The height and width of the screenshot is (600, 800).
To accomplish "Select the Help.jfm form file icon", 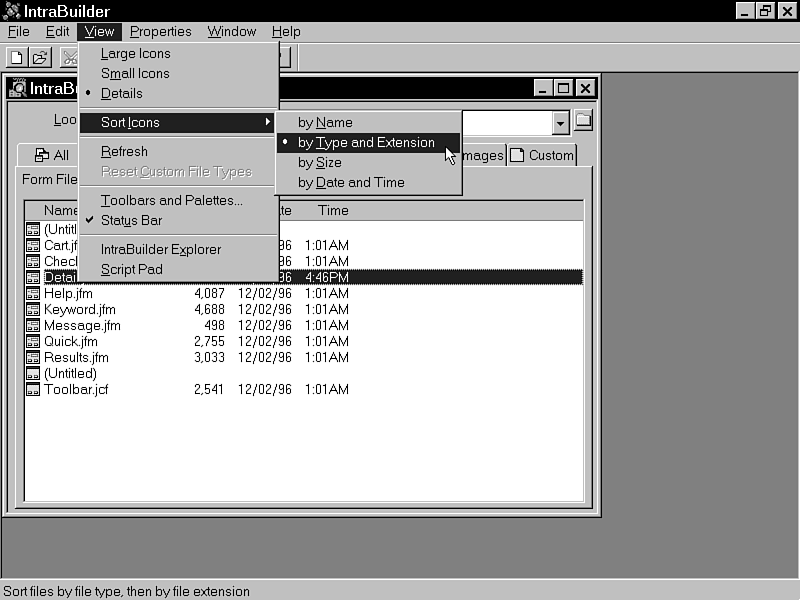I will [x=33, y=294].
